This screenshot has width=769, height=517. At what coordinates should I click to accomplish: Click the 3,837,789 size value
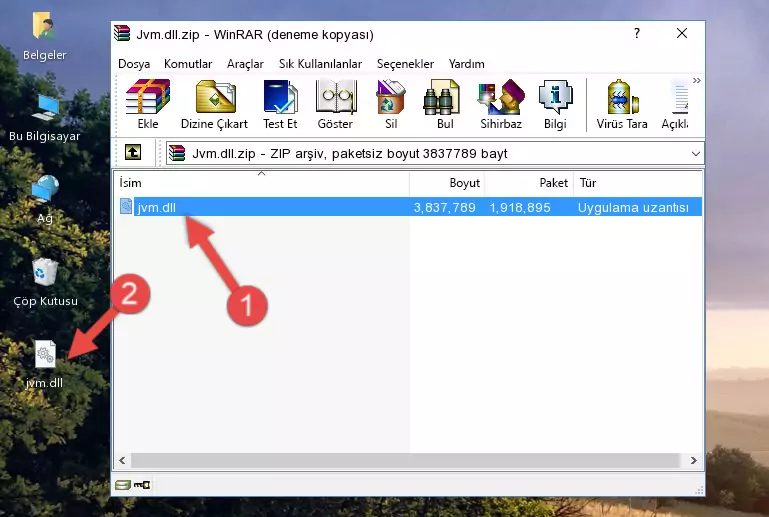click(x=444, y=207)
